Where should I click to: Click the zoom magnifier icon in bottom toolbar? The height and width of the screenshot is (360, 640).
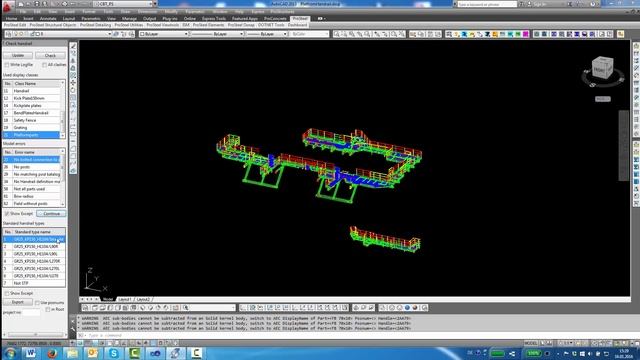pos(186,308)
